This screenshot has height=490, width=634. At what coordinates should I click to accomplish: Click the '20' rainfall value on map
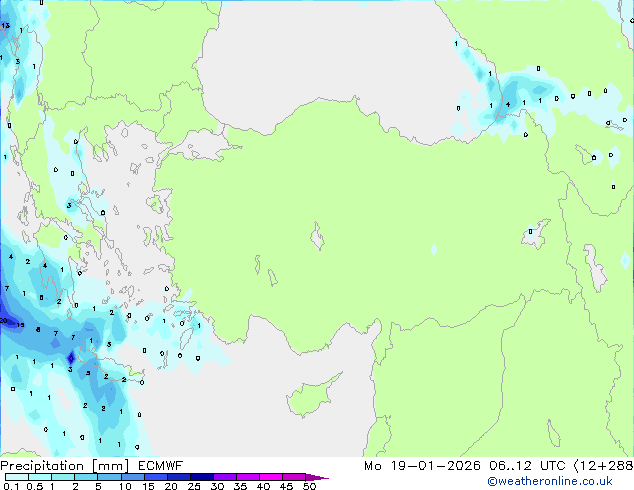pyautogui.click(x=3, y=321)
